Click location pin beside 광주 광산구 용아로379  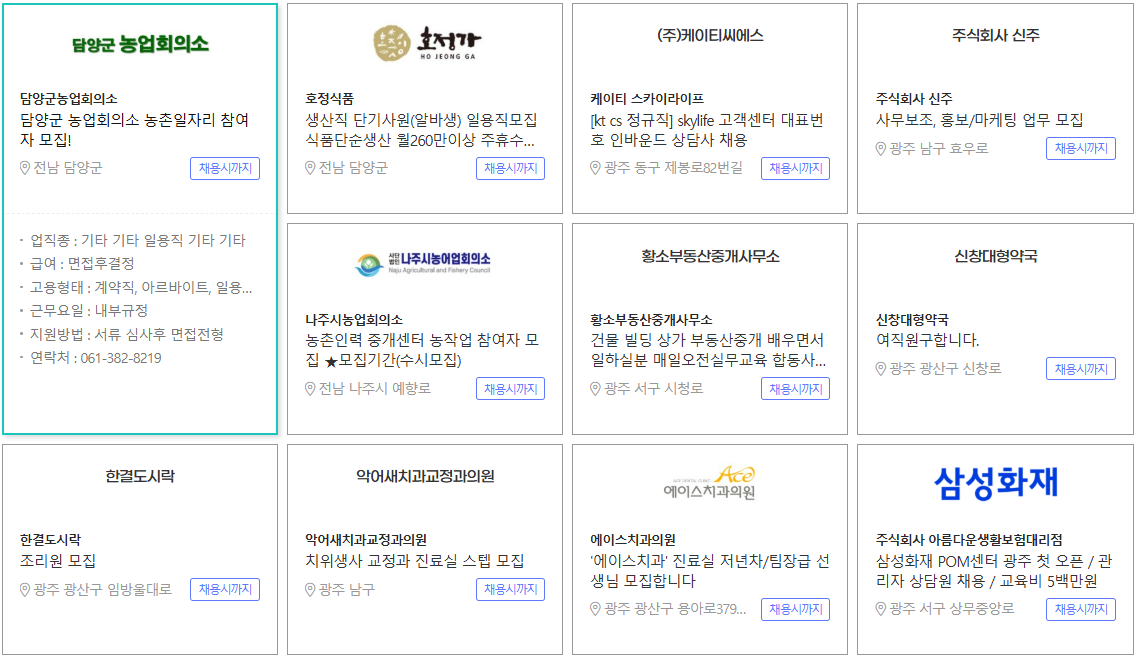pyautogui.click(x=595, y=610)
